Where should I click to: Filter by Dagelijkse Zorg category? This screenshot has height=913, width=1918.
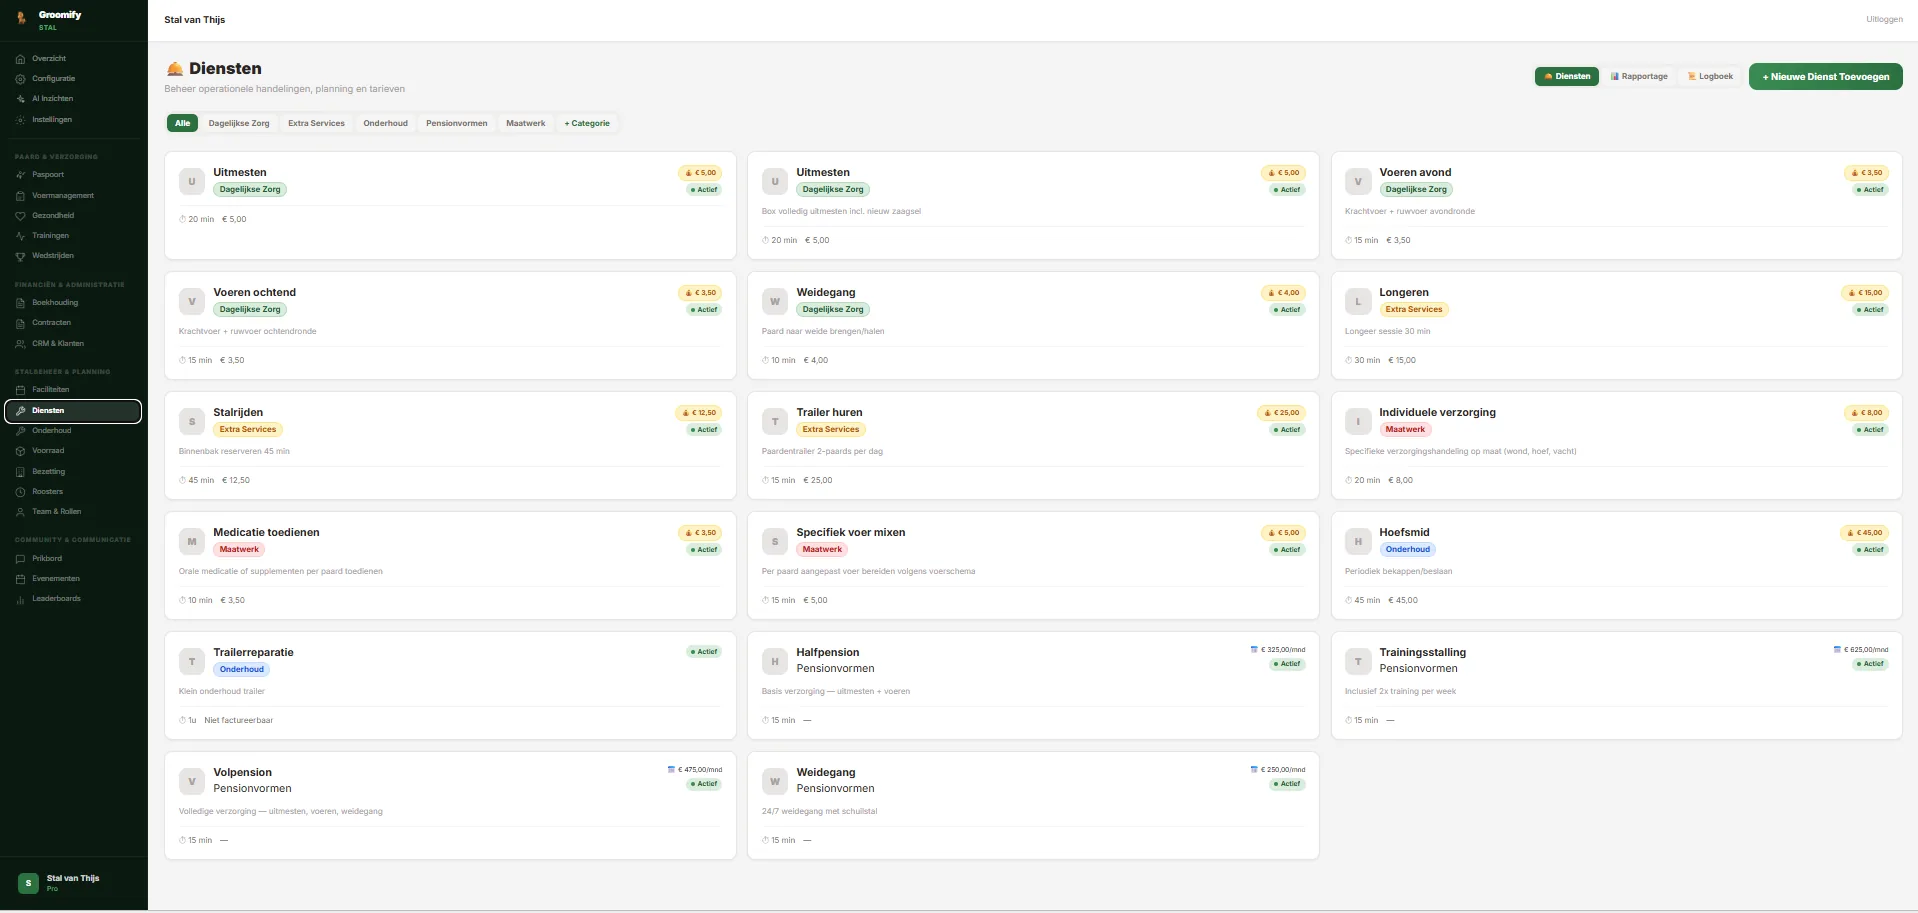point(239,123)
